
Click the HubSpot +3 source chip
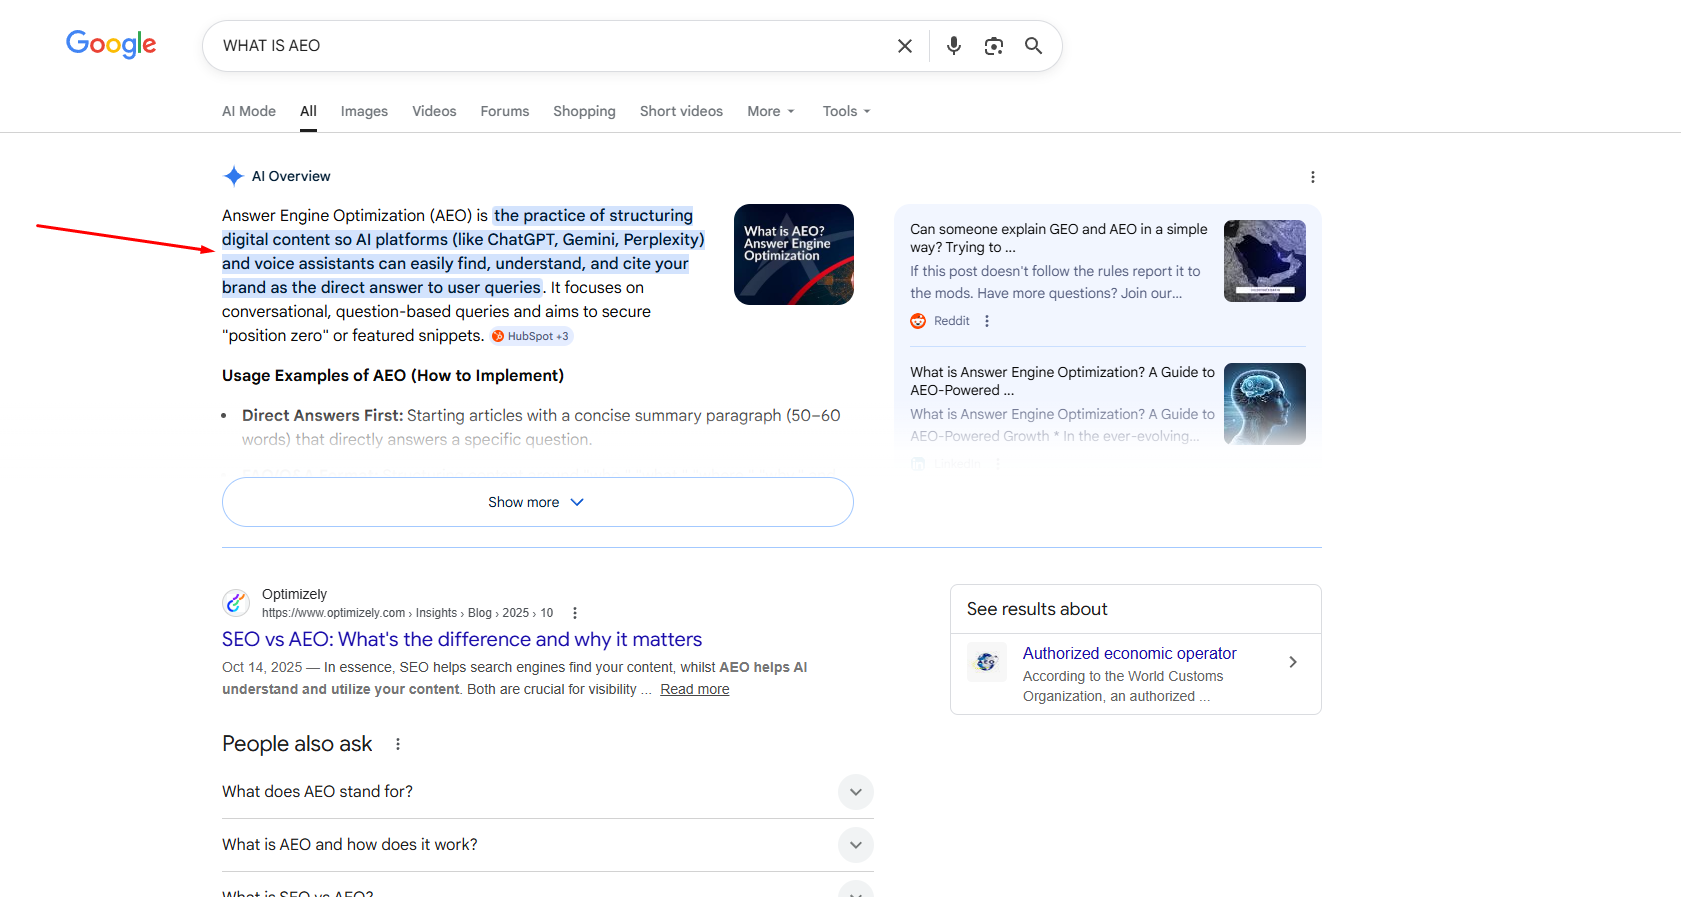pos(531,336)
